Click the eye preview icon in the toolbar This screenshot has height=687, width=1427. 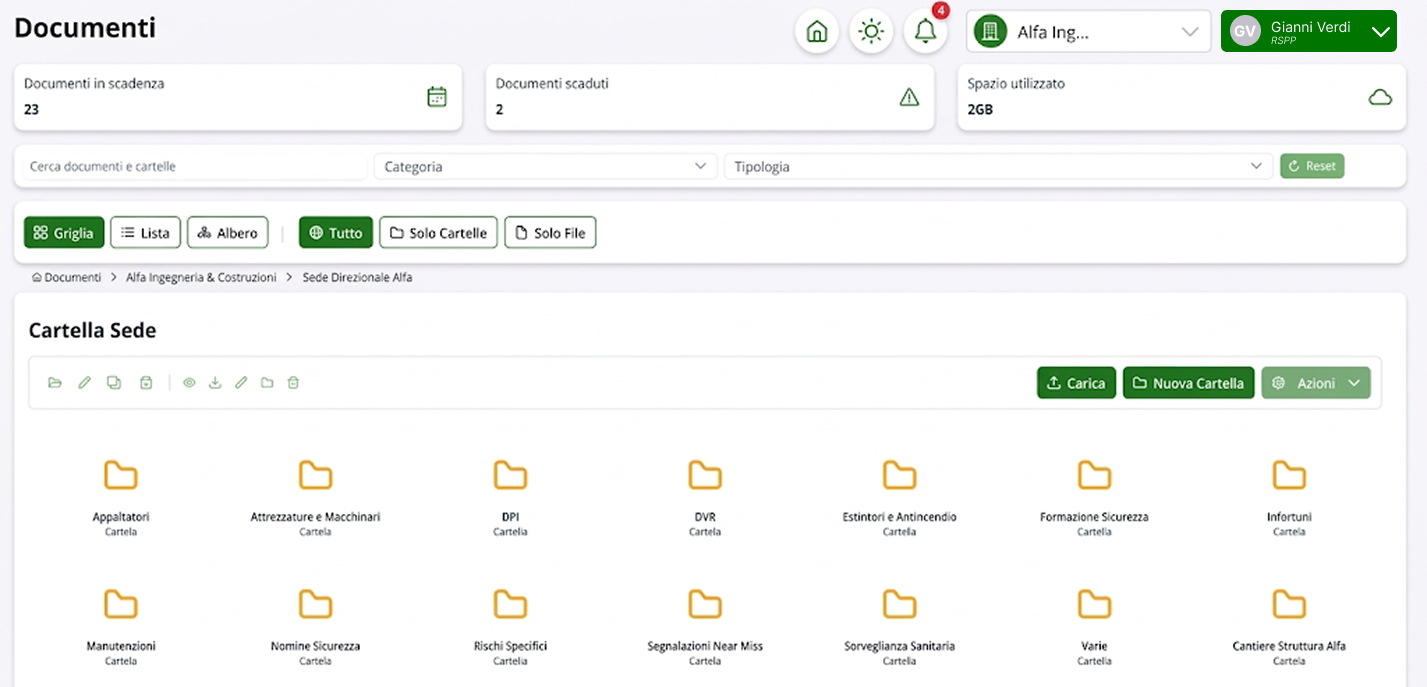(x=189, y=383)
